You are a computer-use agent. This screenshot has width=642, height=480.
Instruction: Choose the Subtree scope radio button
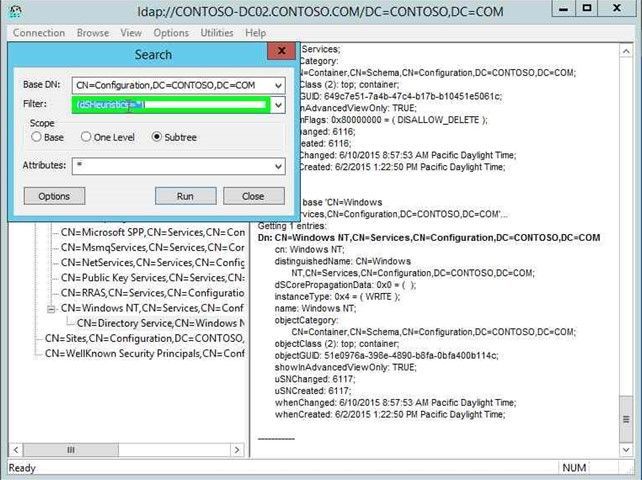[156, 137]
